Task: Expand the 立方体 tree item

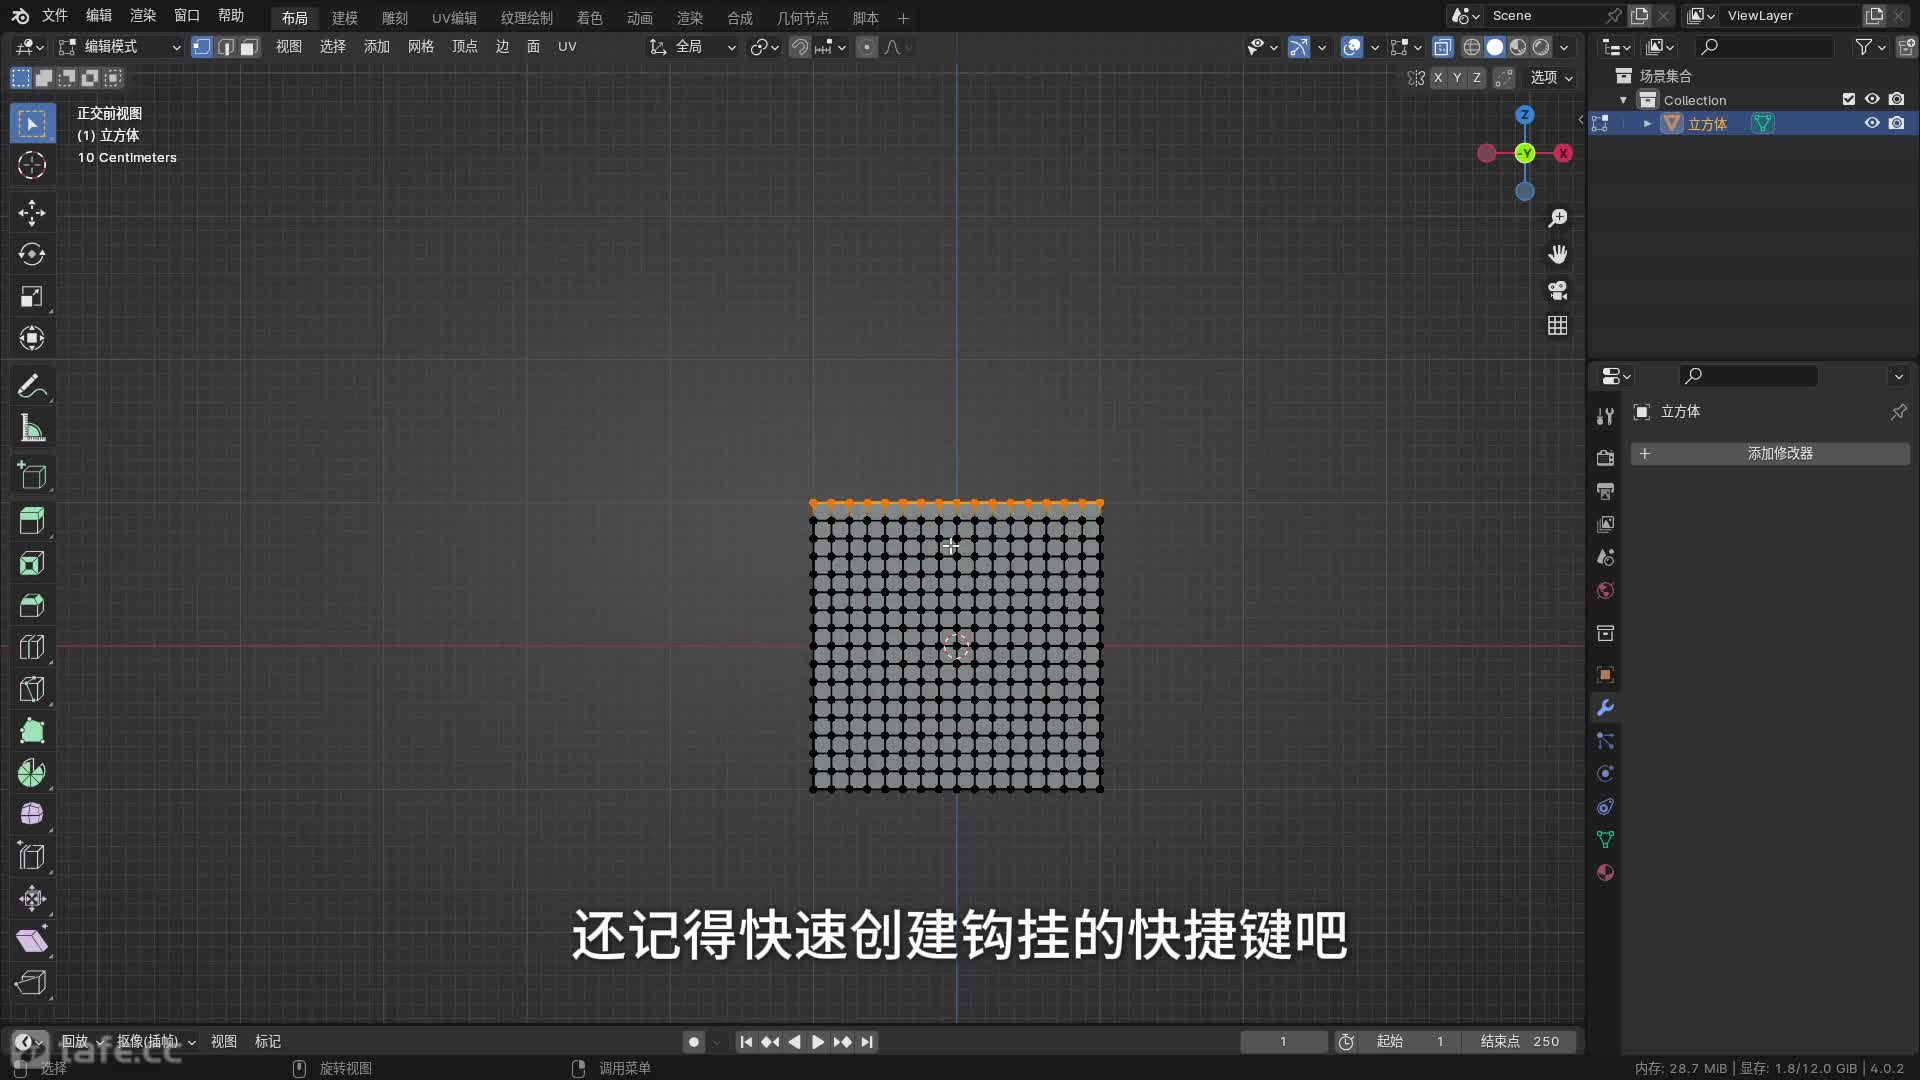Action: 1647,123
